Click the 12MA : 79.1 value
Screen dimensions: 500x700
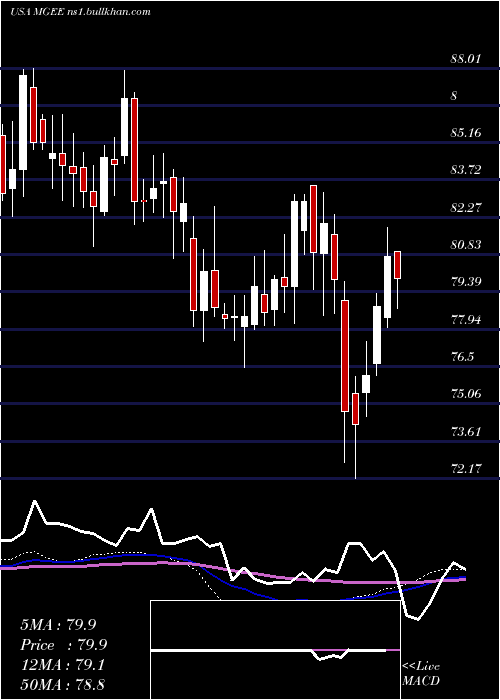coord(62,665)
